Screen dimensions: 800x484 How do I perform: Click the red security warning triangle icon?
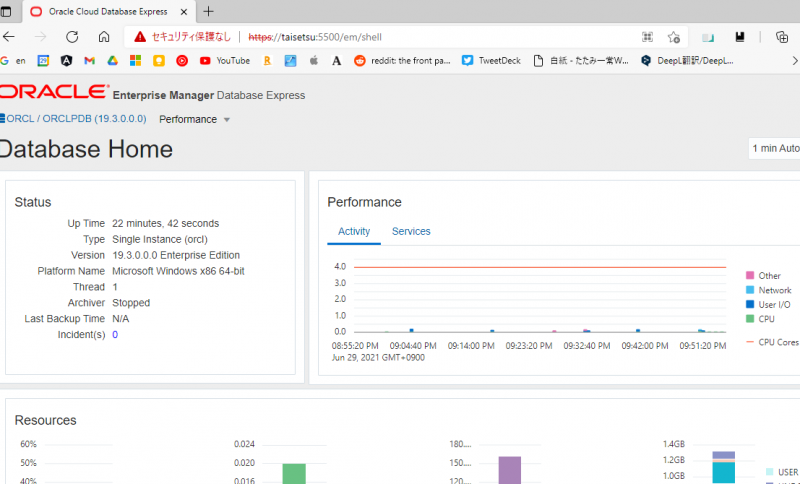[140, 37]
